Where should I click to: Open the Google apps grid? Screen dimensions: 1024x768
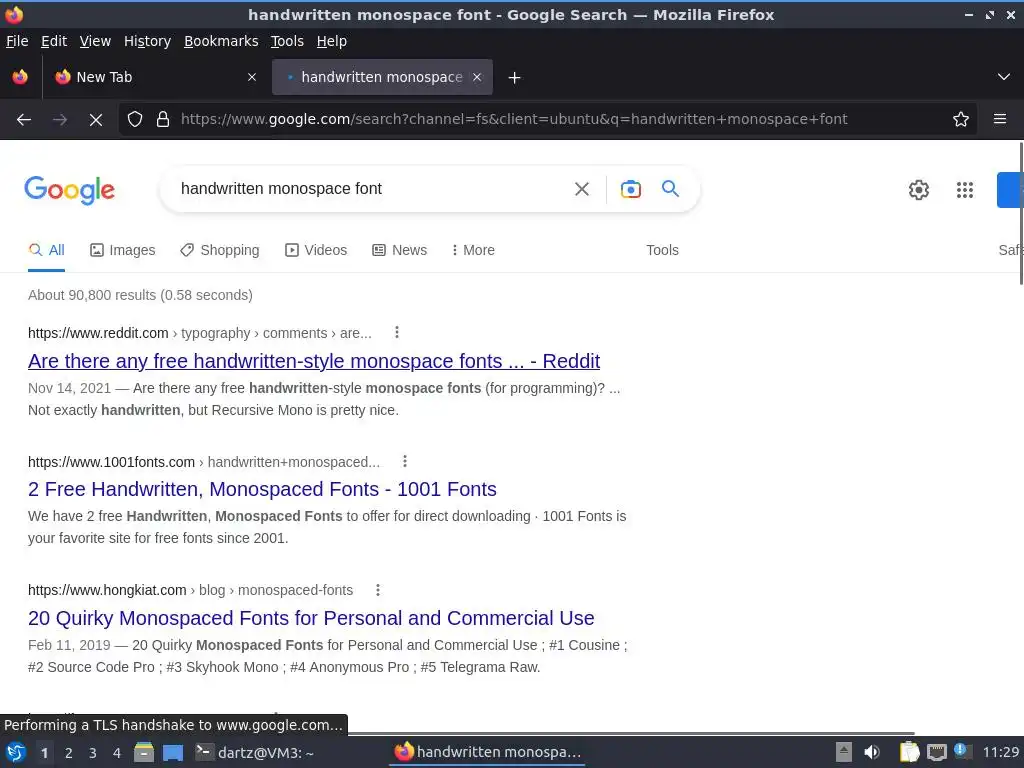[x=965, y=190]
